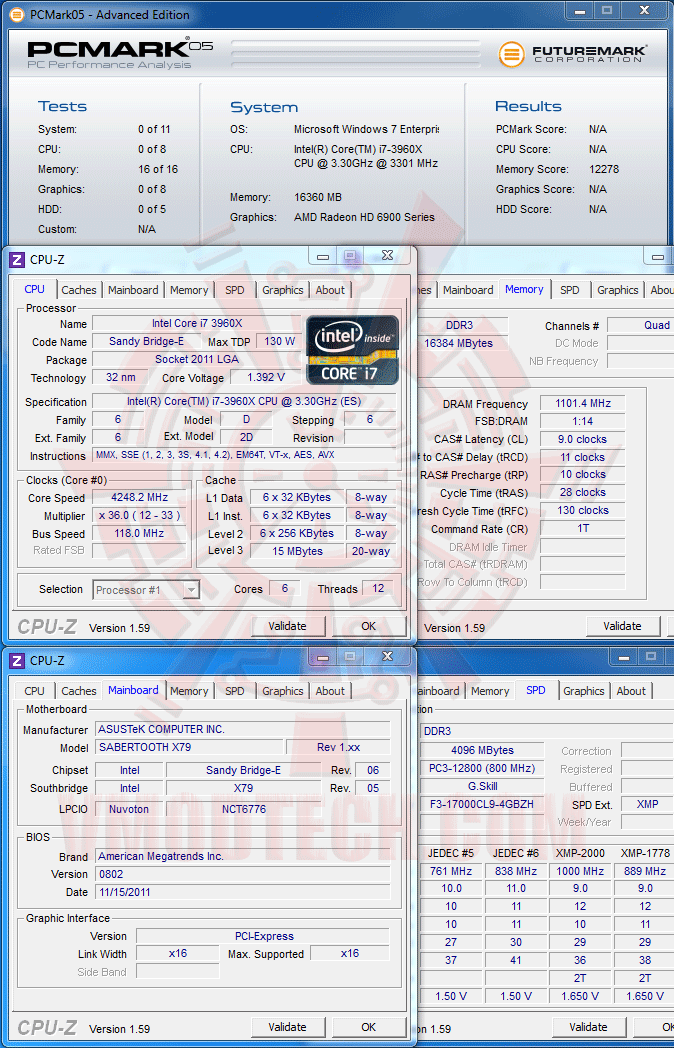Click Validate button in the SPD window
Viewport: 674px width, 1048px height.
pos(588,1027)
